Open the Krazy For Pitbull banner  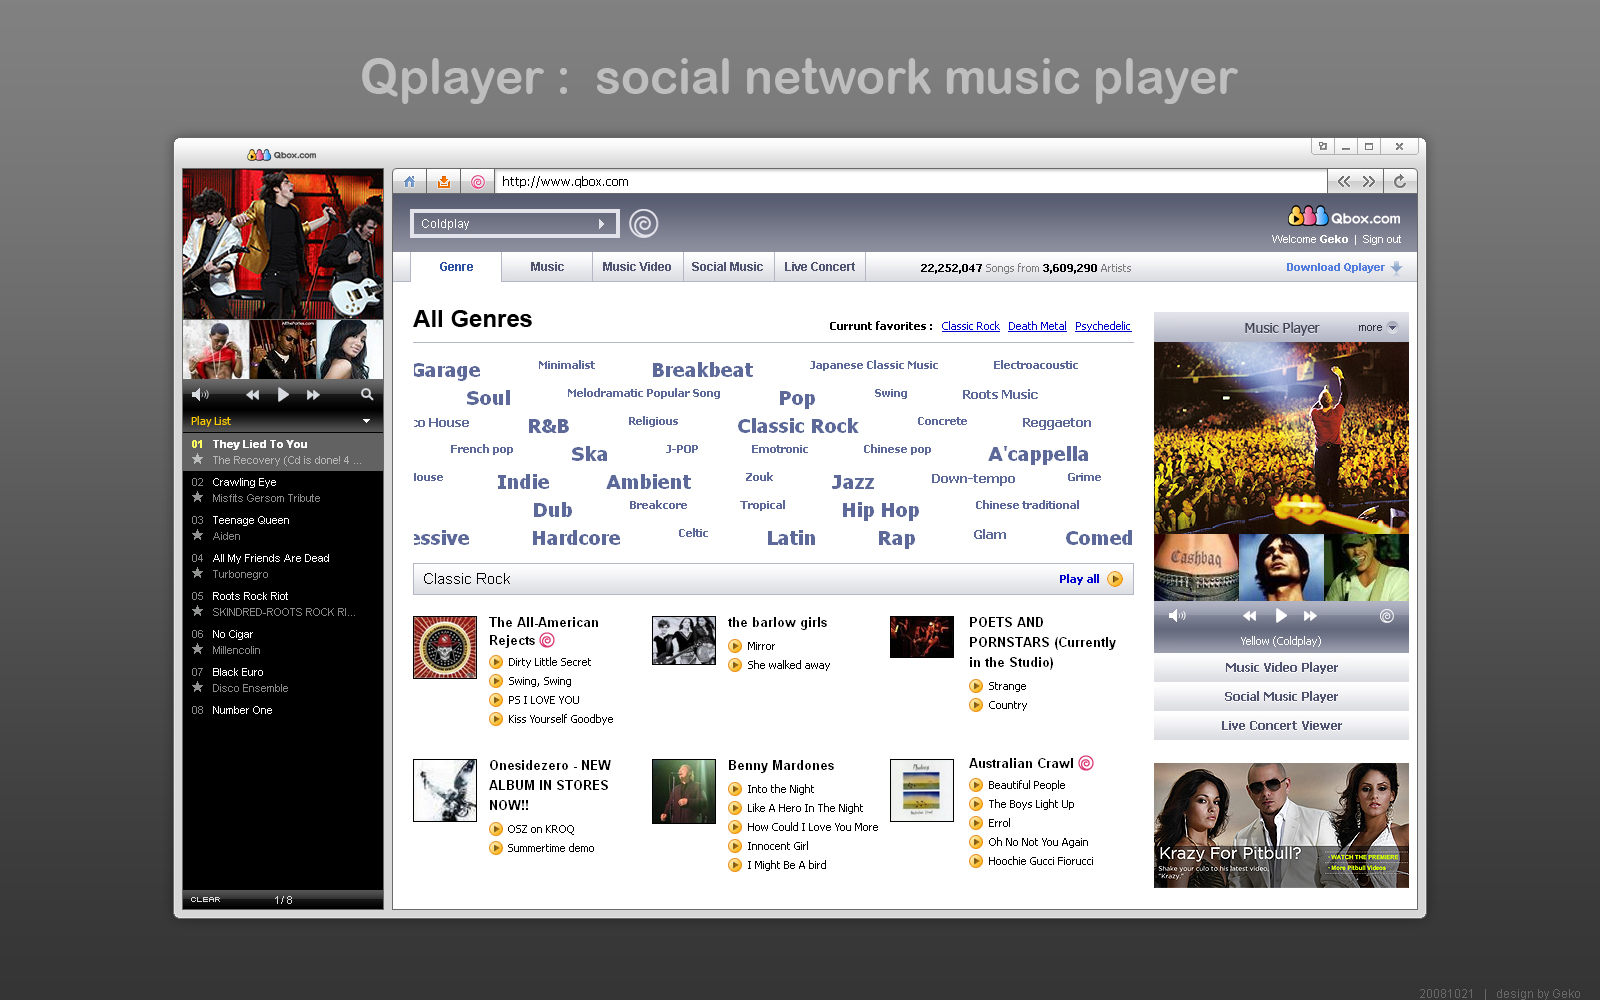1281,825
